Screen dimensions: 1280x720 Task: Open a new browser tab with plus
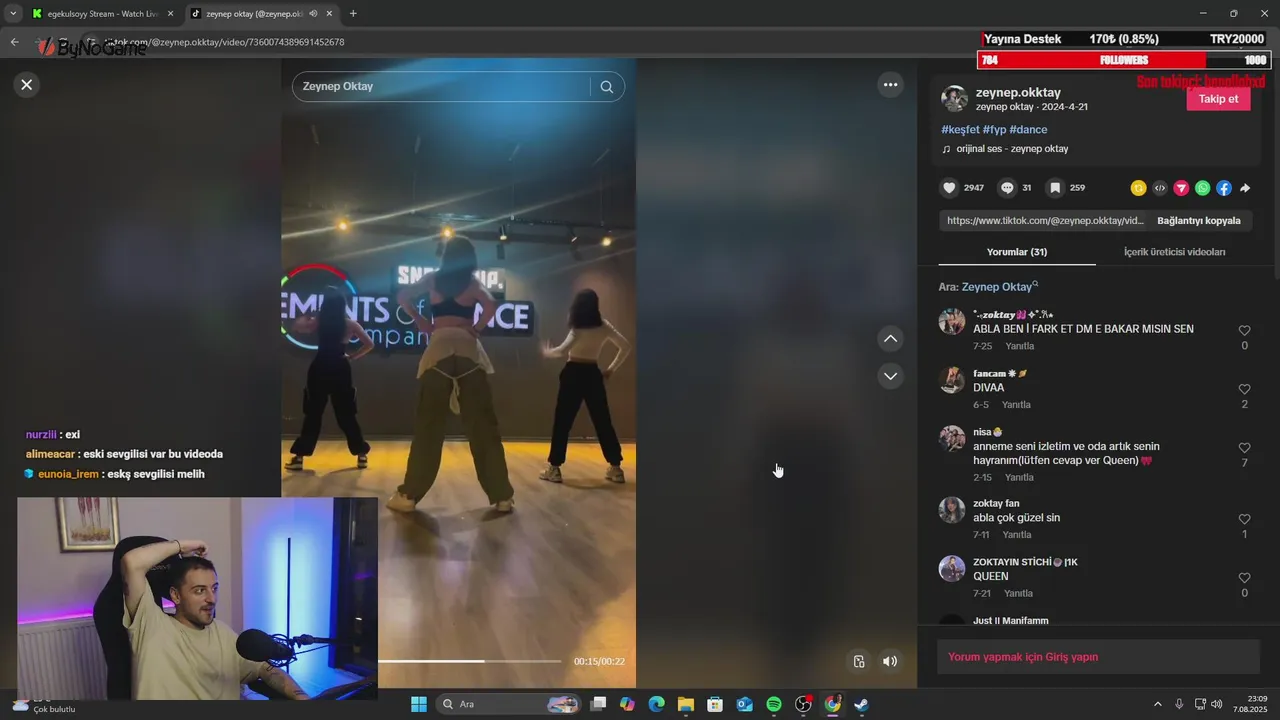pyautogui.click(x=353, y=14)
